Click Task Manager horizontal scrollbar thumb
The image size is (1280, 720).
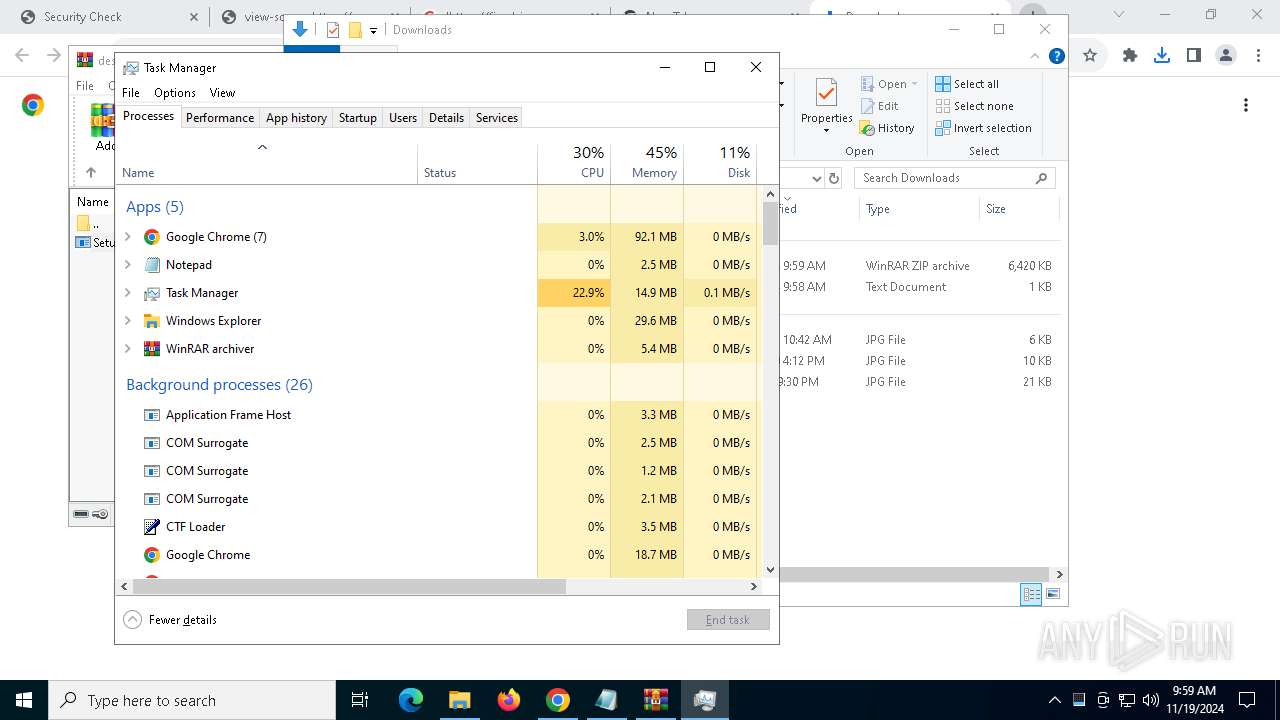pyautogui.click(x=349, y=587)
